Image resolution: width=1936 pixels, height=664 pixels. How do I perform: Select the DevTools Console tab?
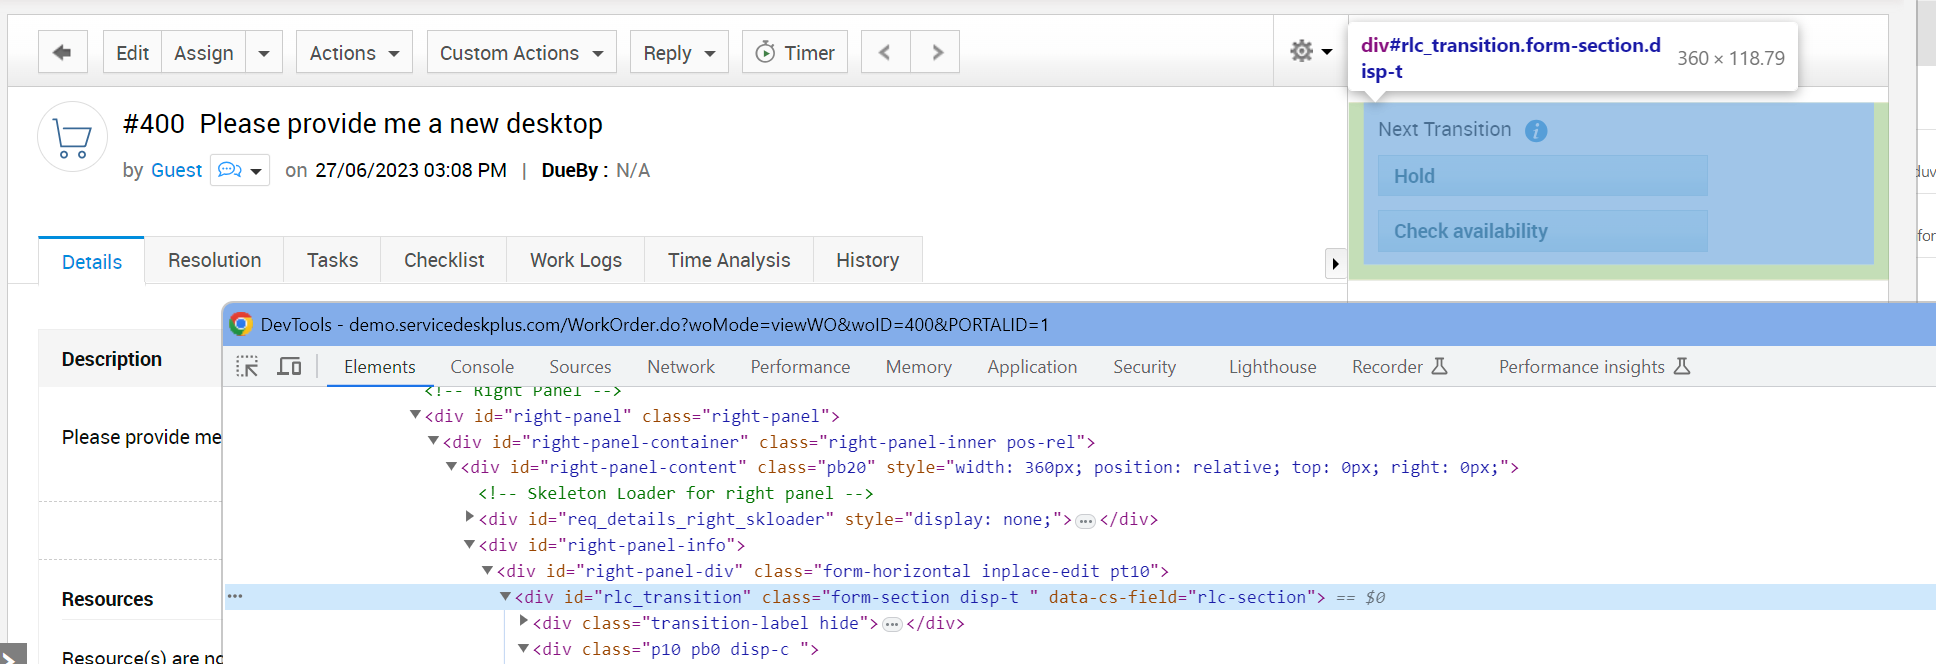482,367
